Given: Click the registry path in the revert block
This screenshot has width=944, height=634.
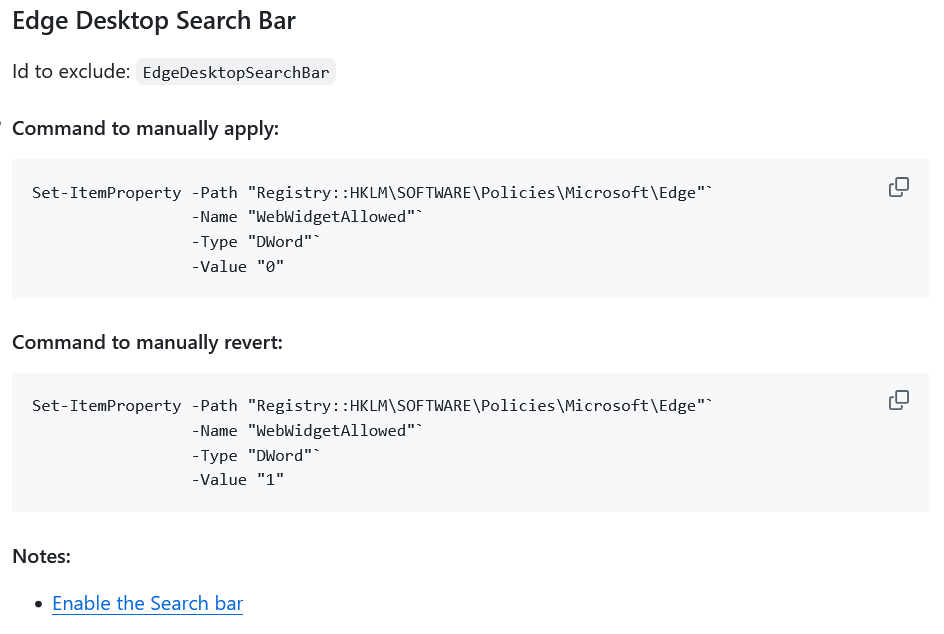Looking at the screenshot, I should 480,406.
